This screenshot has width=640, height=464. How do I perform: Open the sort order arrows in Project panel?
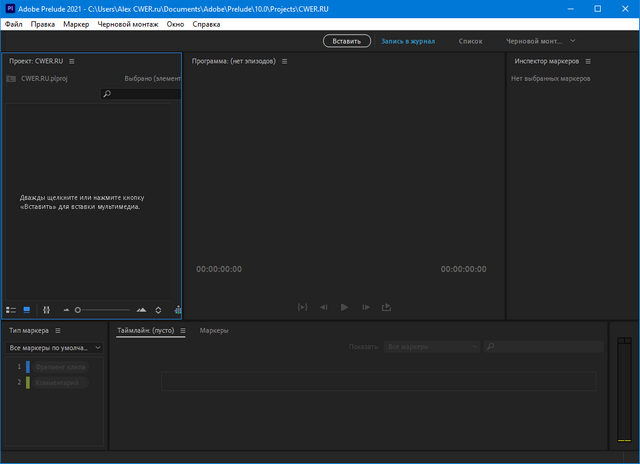pos(158,310)
